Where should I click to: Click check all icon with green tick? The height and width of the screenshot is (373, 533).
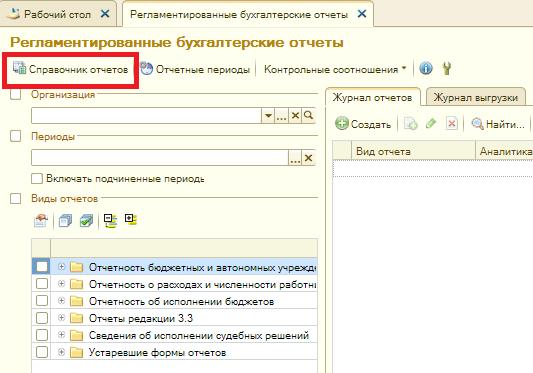86,221
